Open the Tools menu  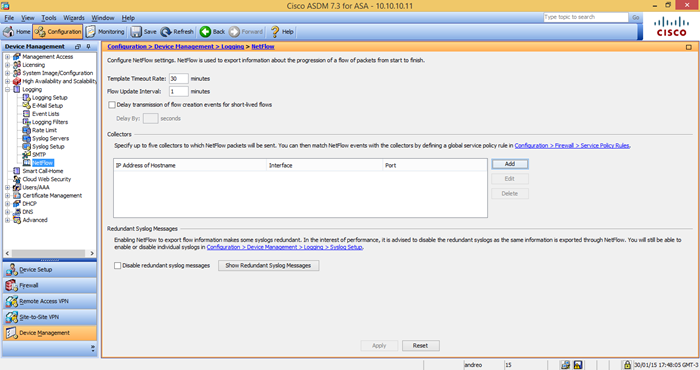pyautogui.click(x=49, y=18)
